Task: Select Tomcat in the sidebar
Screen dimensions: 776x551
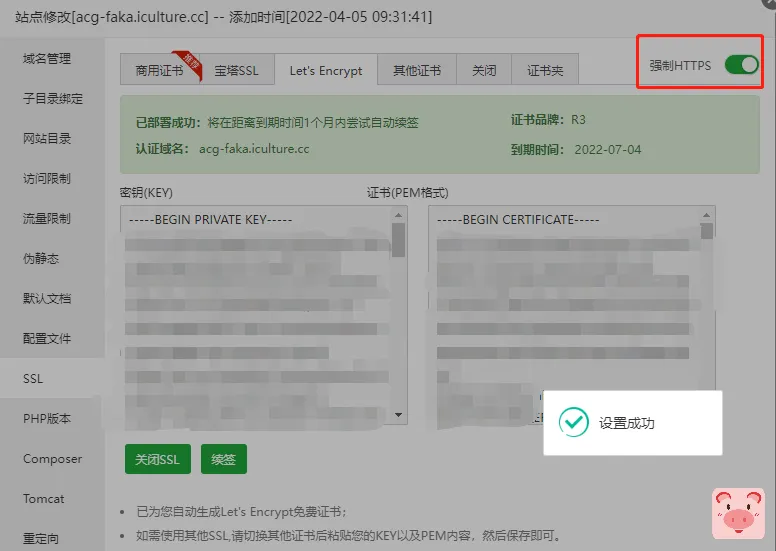Action: pos(44,499)
